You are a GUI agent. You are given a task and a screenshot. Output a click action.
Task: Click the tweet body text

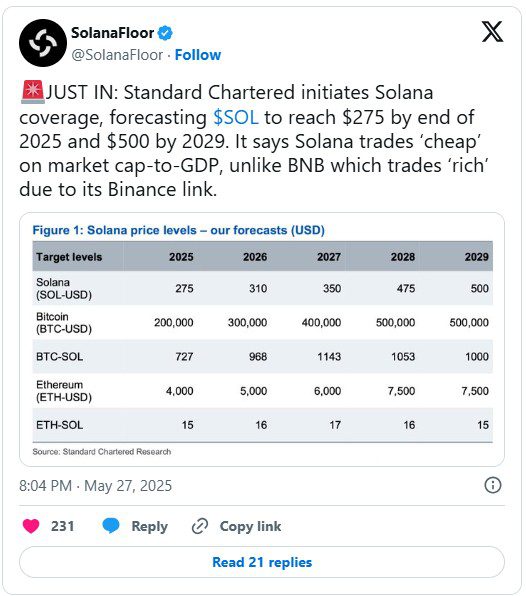(x=253, y=141)
